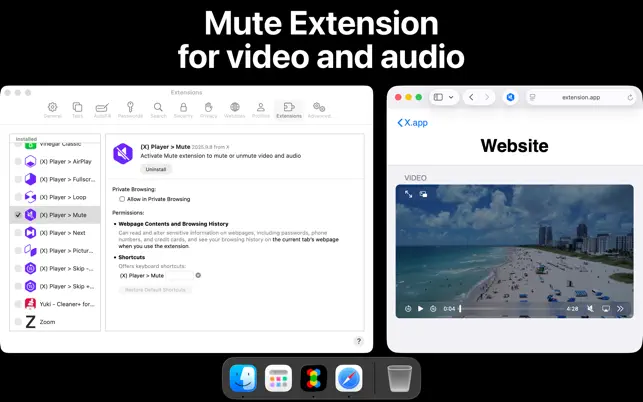This screenshot has width=643, height=402.
Task: Enable the (X) Player > Skip + extension checkbox
Action: (x=18, y=286)
